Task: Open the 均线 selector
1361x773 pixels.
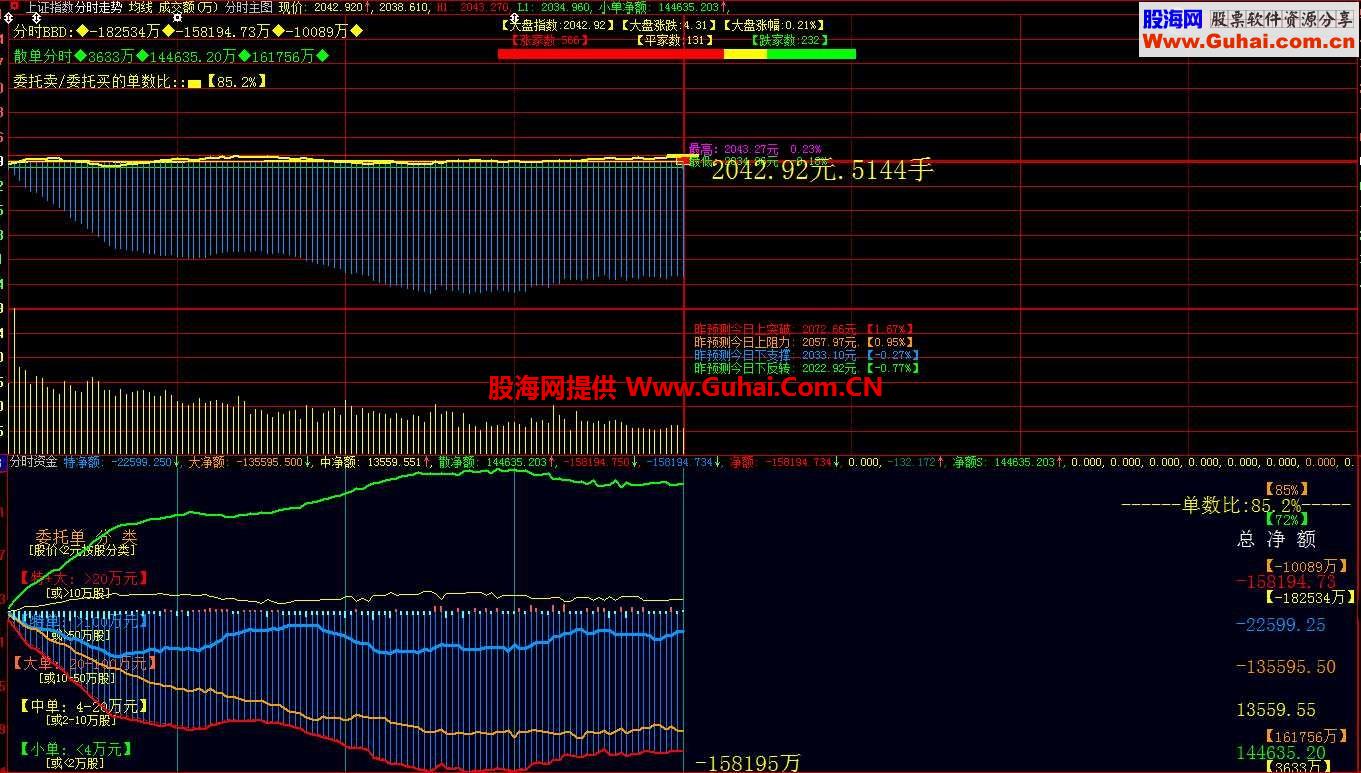Action: pyautogui.click(x=140, y=8)
